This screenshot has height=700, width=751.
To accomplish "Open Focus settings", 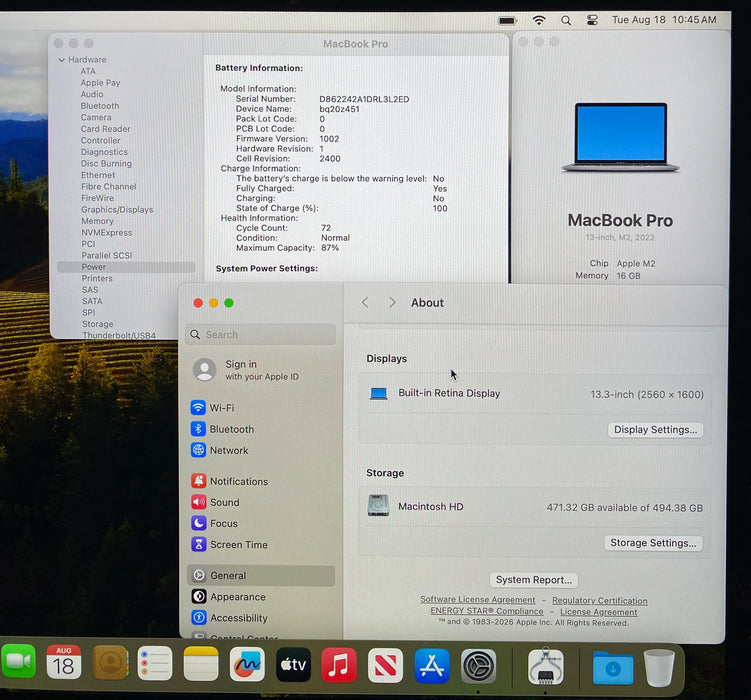I will 214,523.
